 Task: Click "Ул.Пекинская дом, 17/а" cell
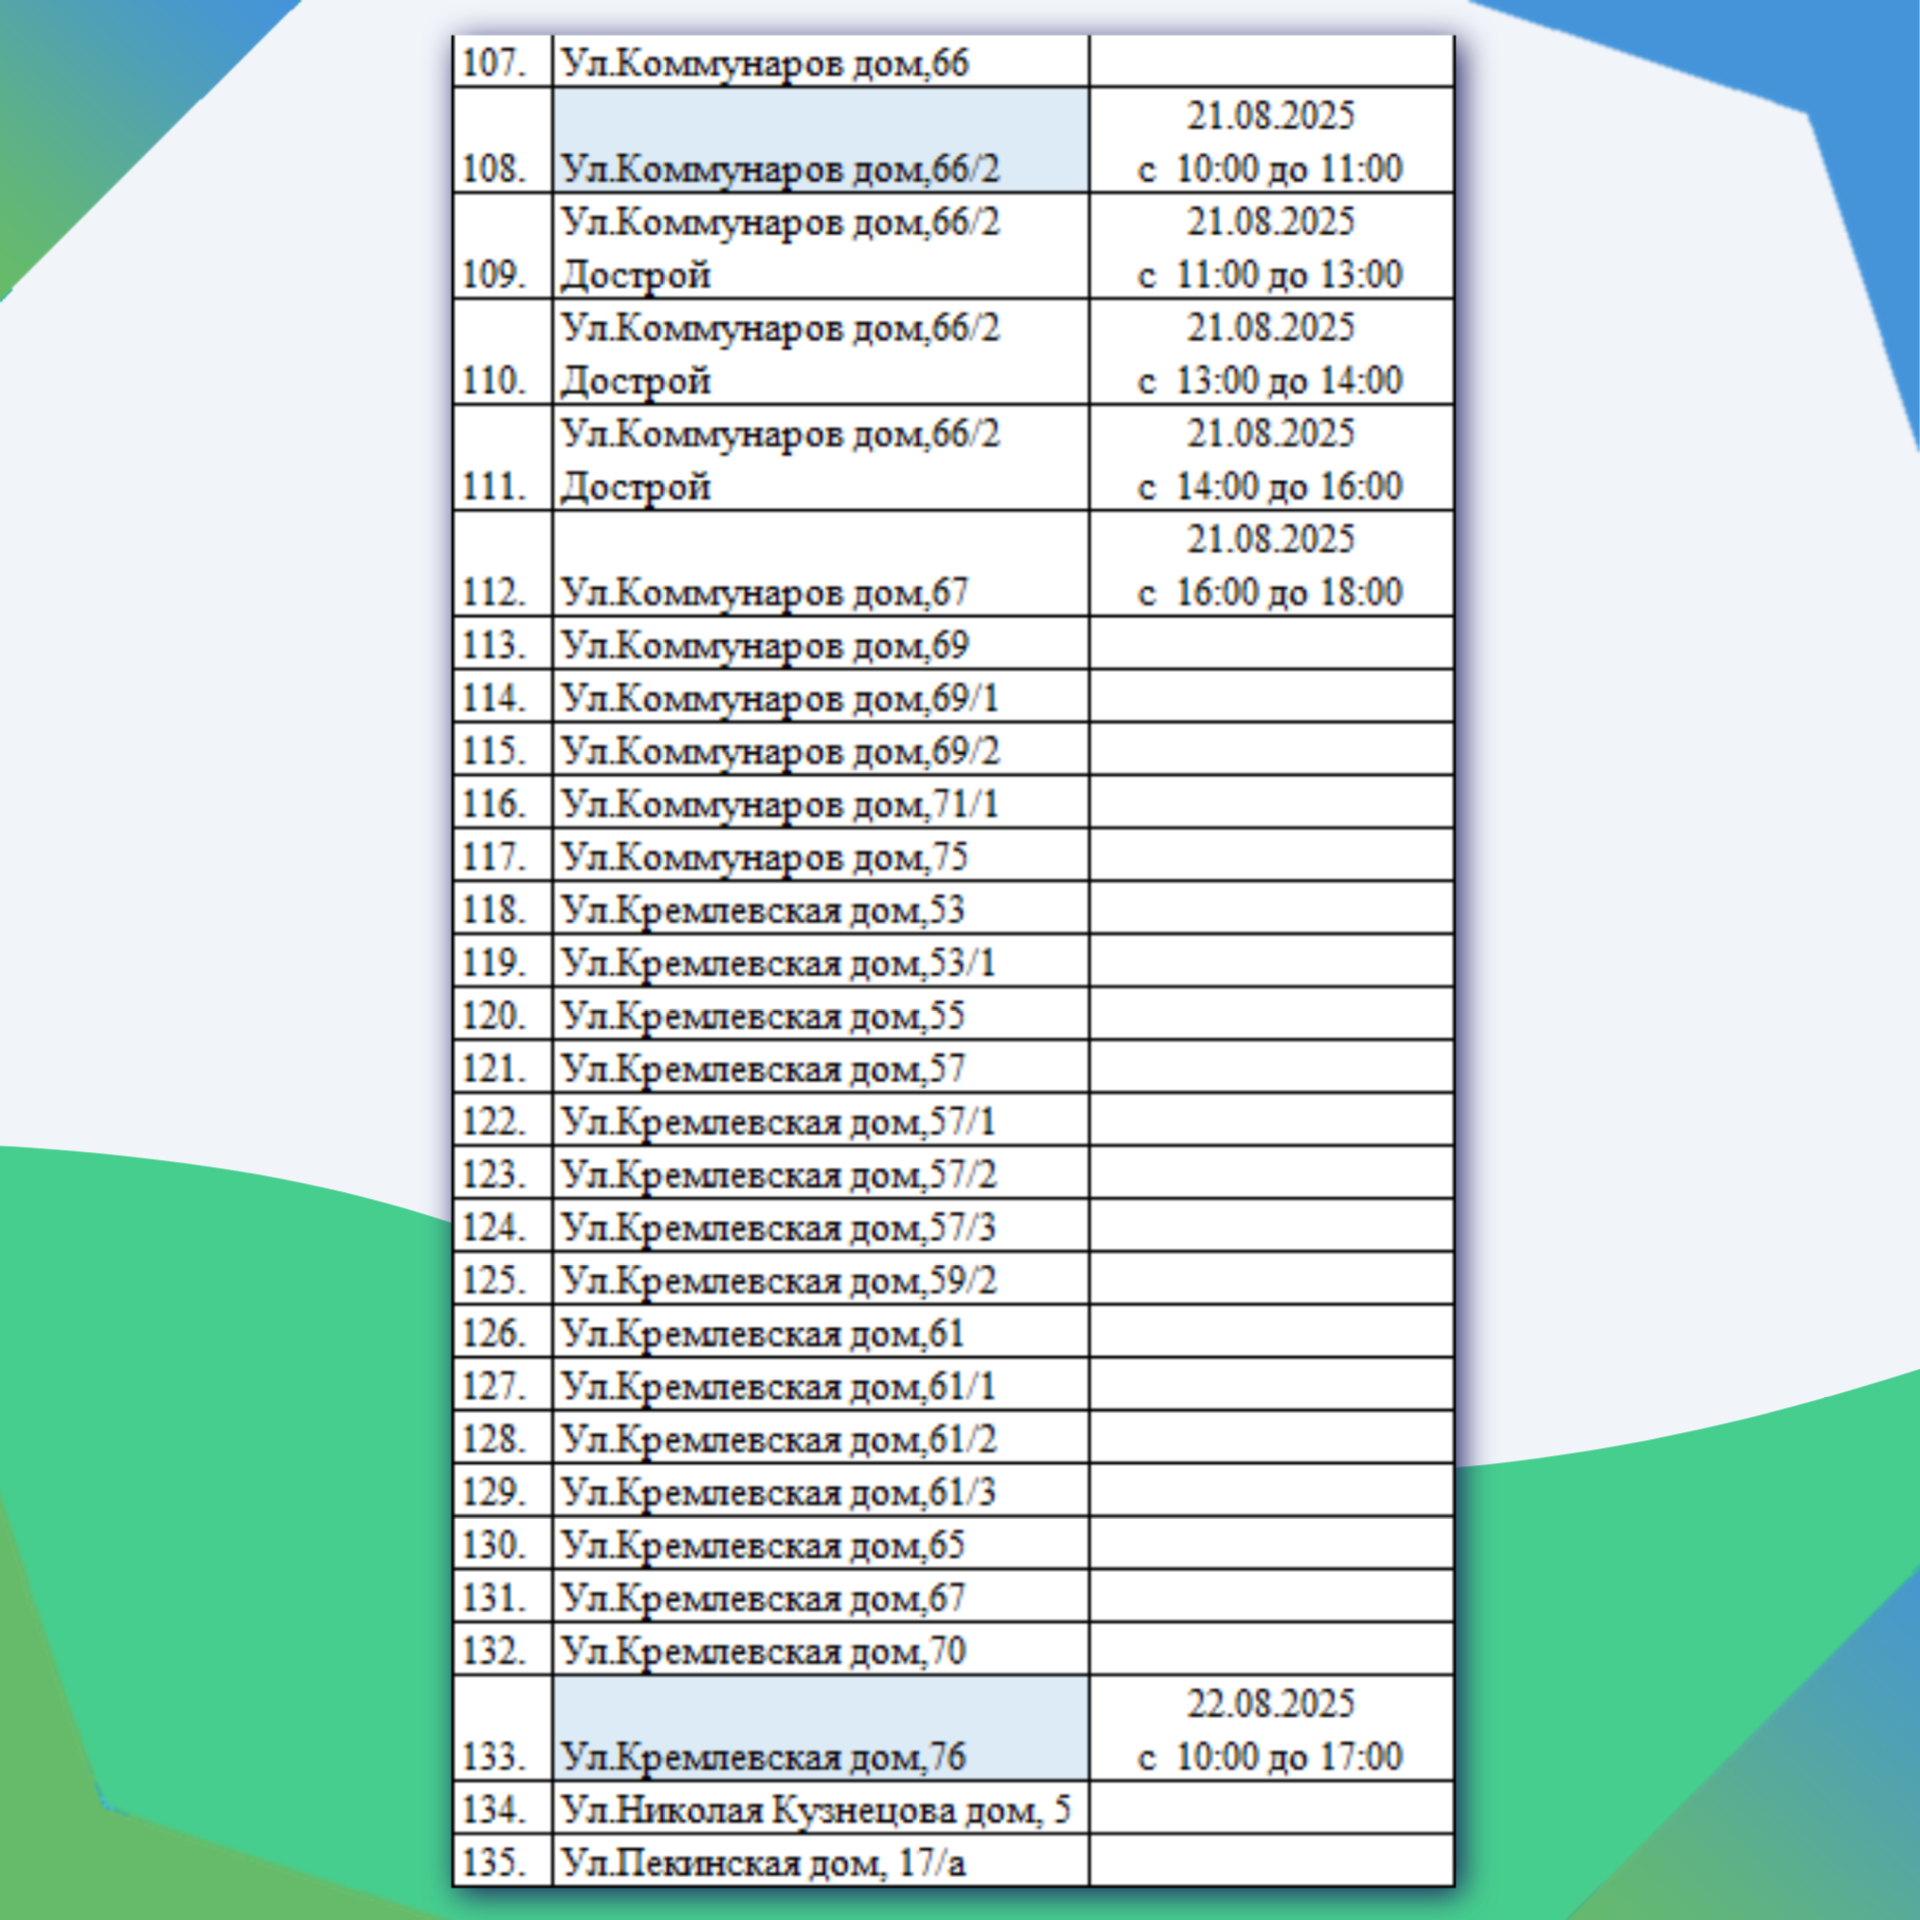(x=821, y=1861)
